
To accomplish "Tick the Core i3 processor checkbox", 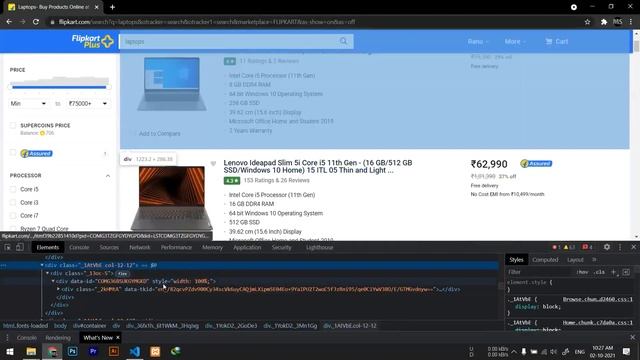I will 13,202.
